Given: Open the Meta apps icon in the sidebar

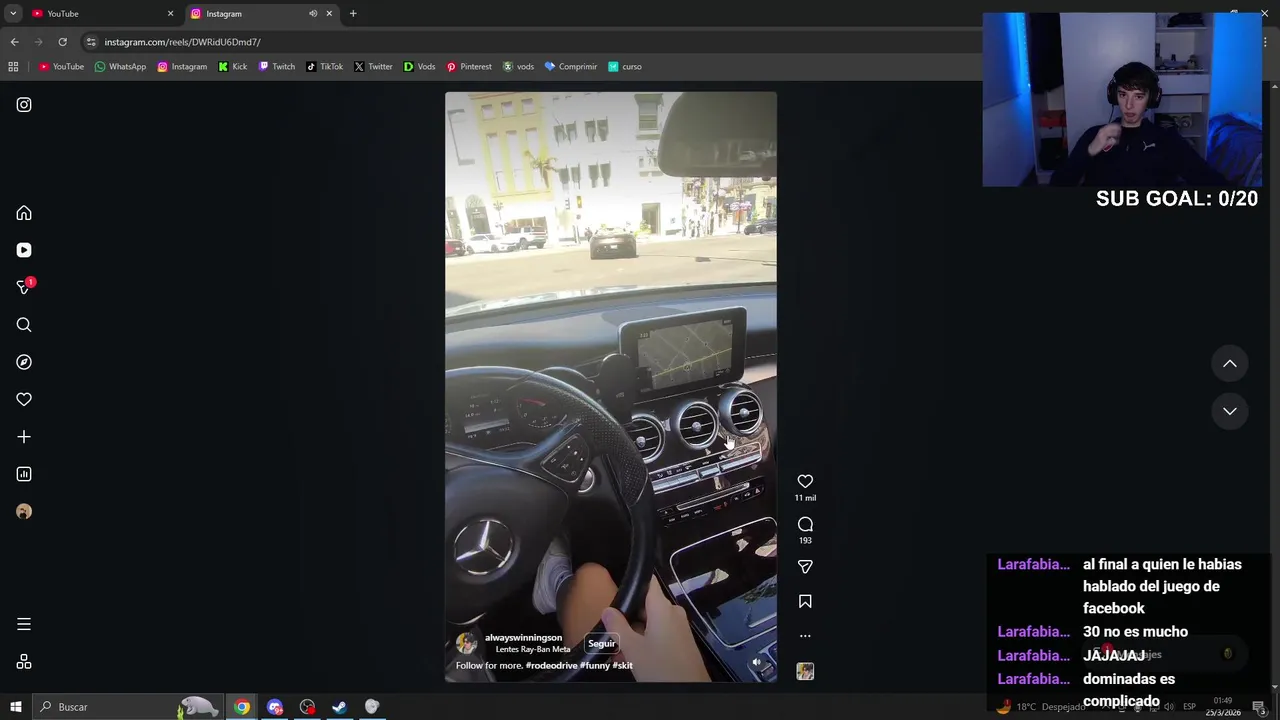Looking at the screenshot, I should click(x=24, y=662).
